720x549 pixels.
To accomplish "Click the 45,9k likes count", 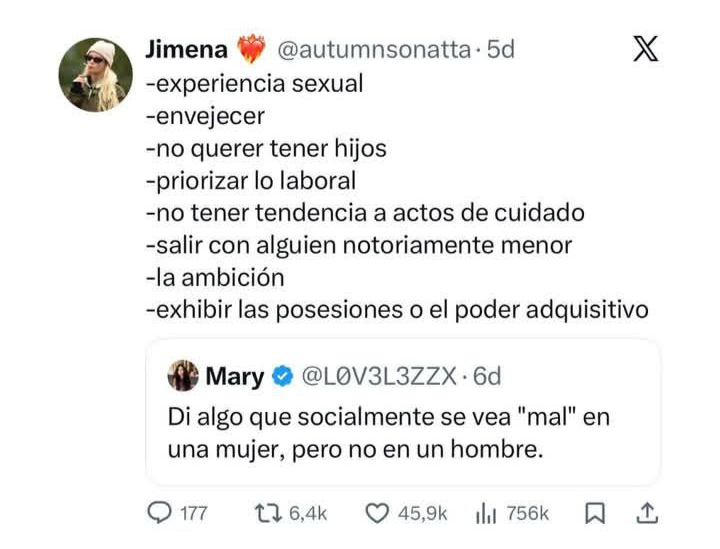I will coord(423,513).
